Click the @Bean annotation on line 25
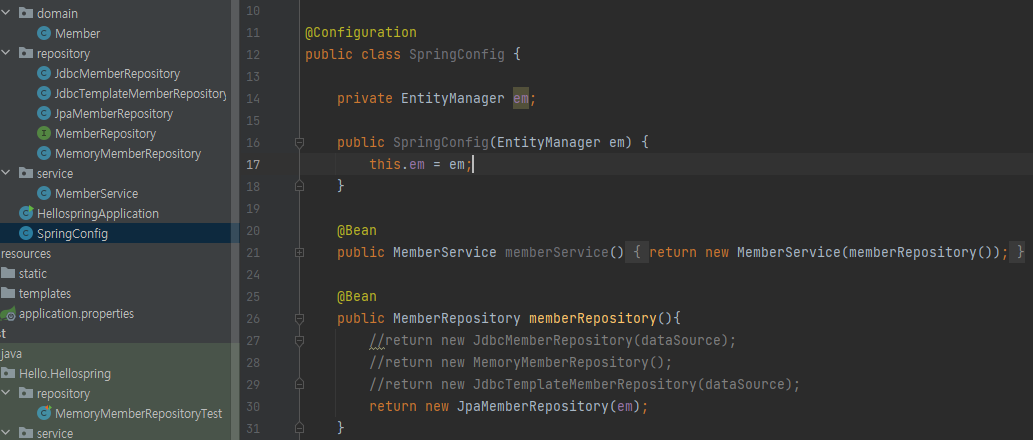The width and height of the screenshot is (1033, 440). [357, 296]
